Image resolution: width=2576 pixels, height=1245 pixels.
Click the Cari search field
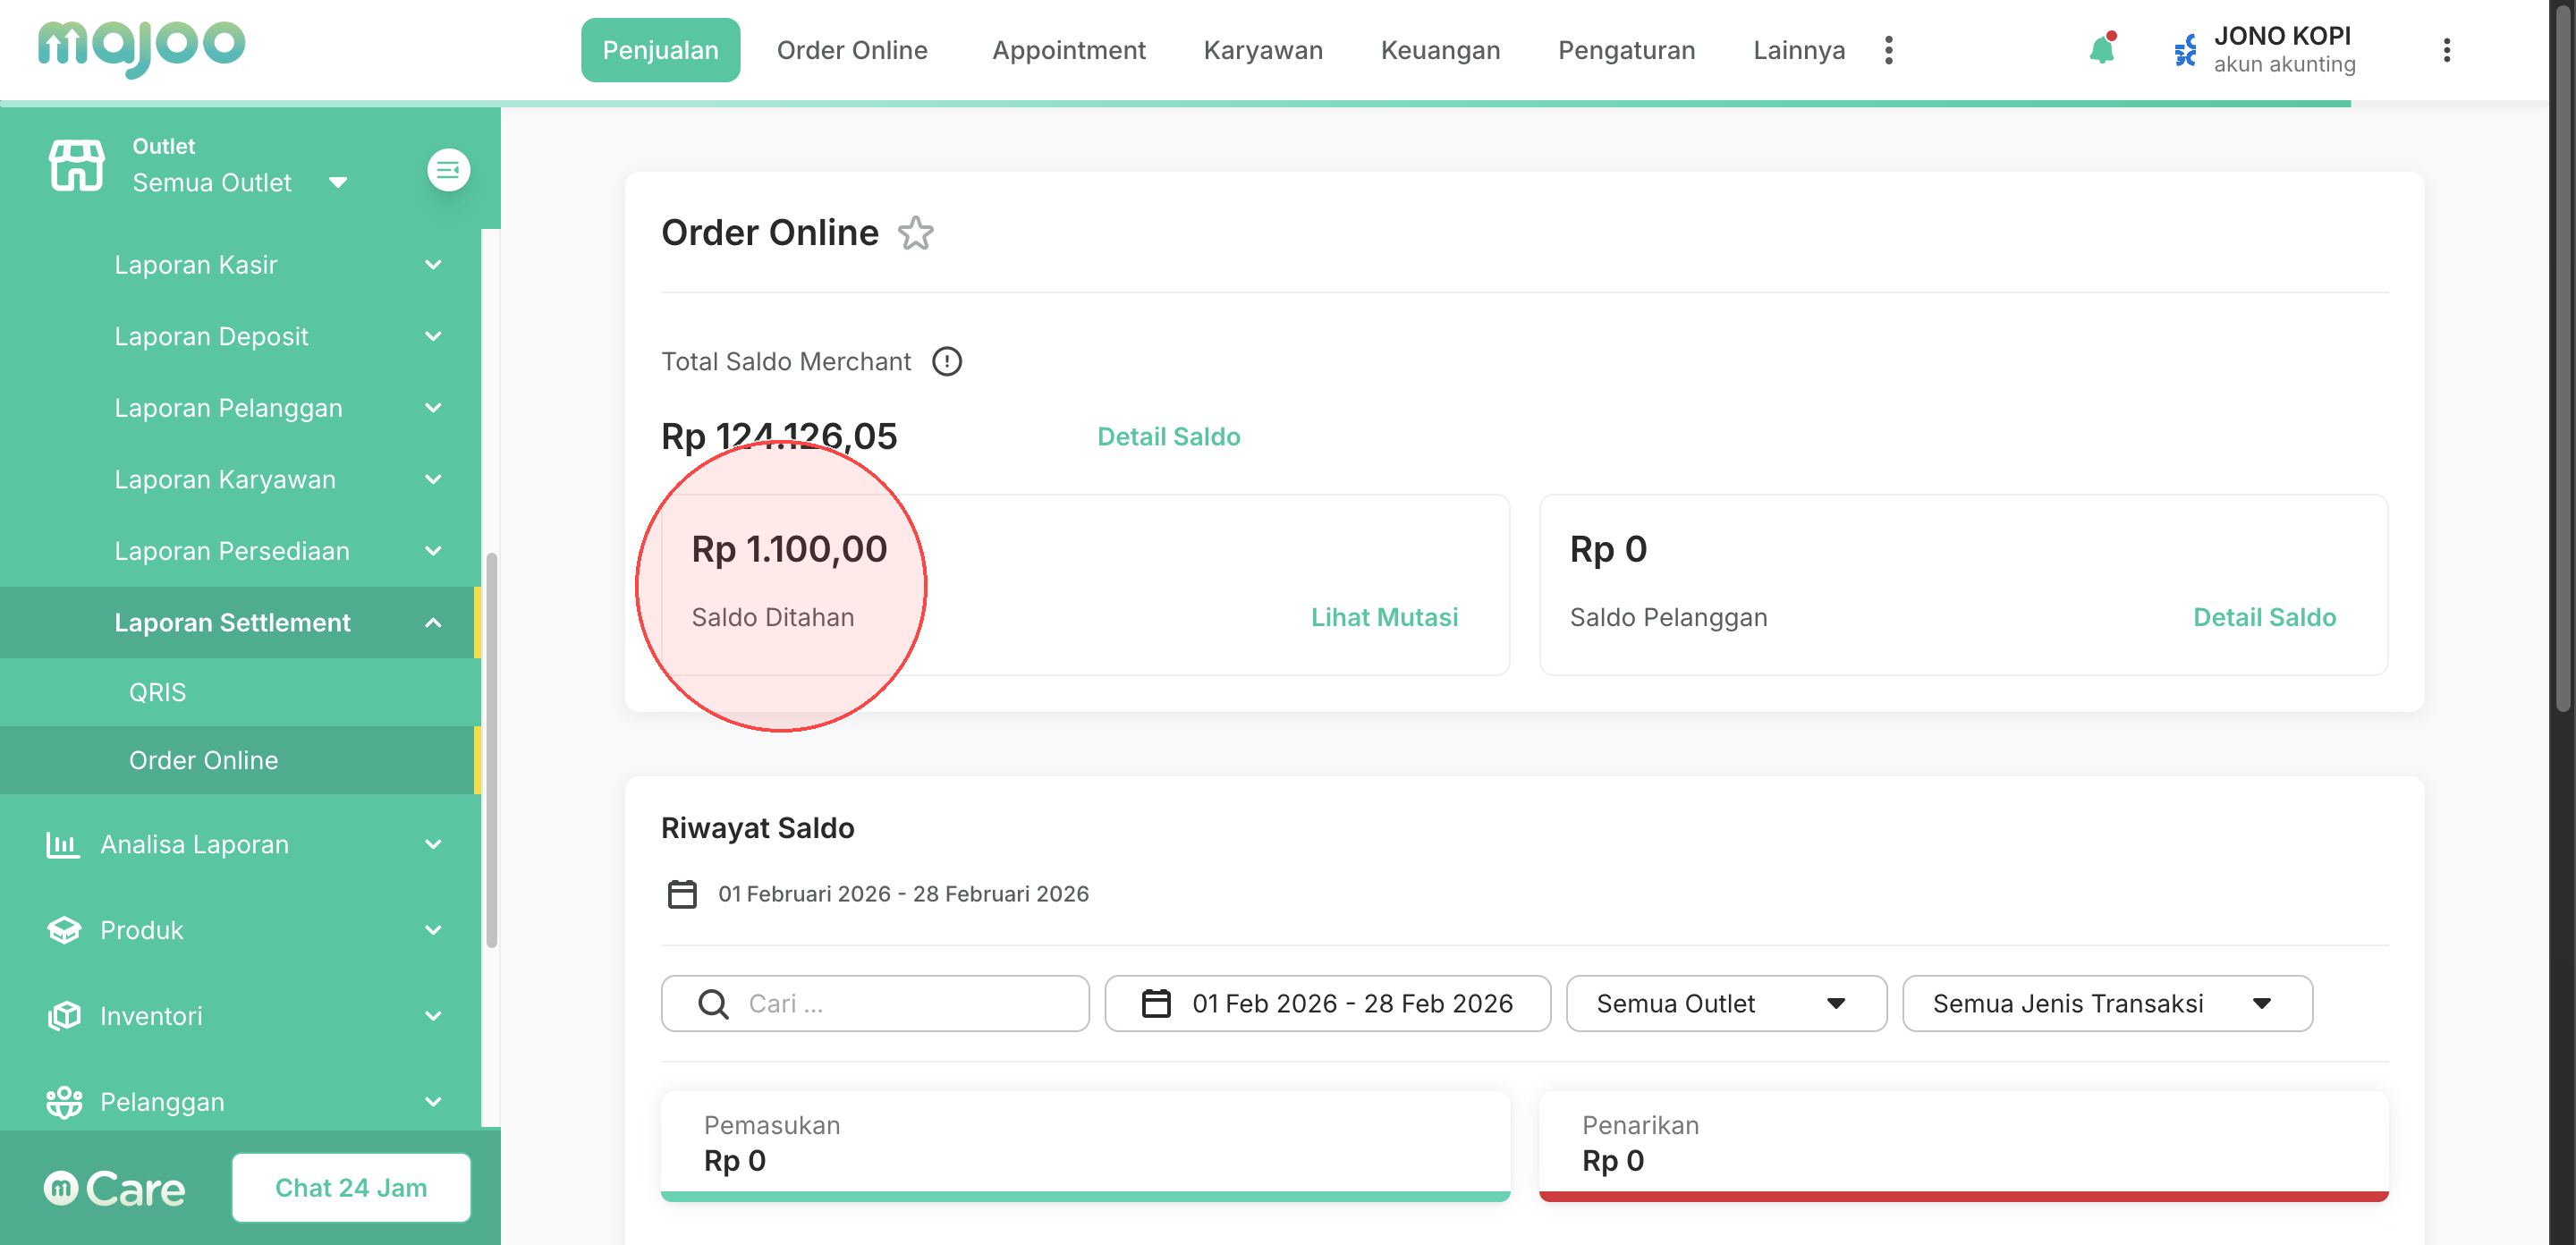click(x=875, y=1003)
